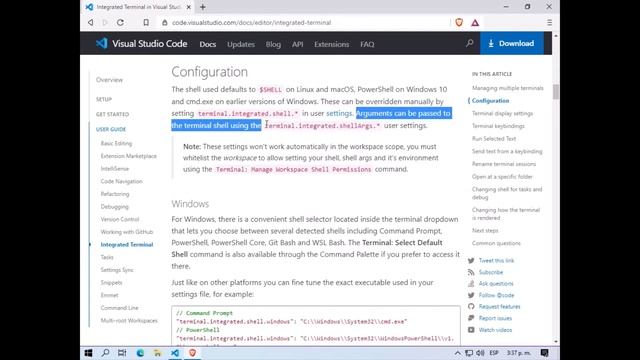
Task: Open Debugging in sidebar
Action: pos(115,207)
